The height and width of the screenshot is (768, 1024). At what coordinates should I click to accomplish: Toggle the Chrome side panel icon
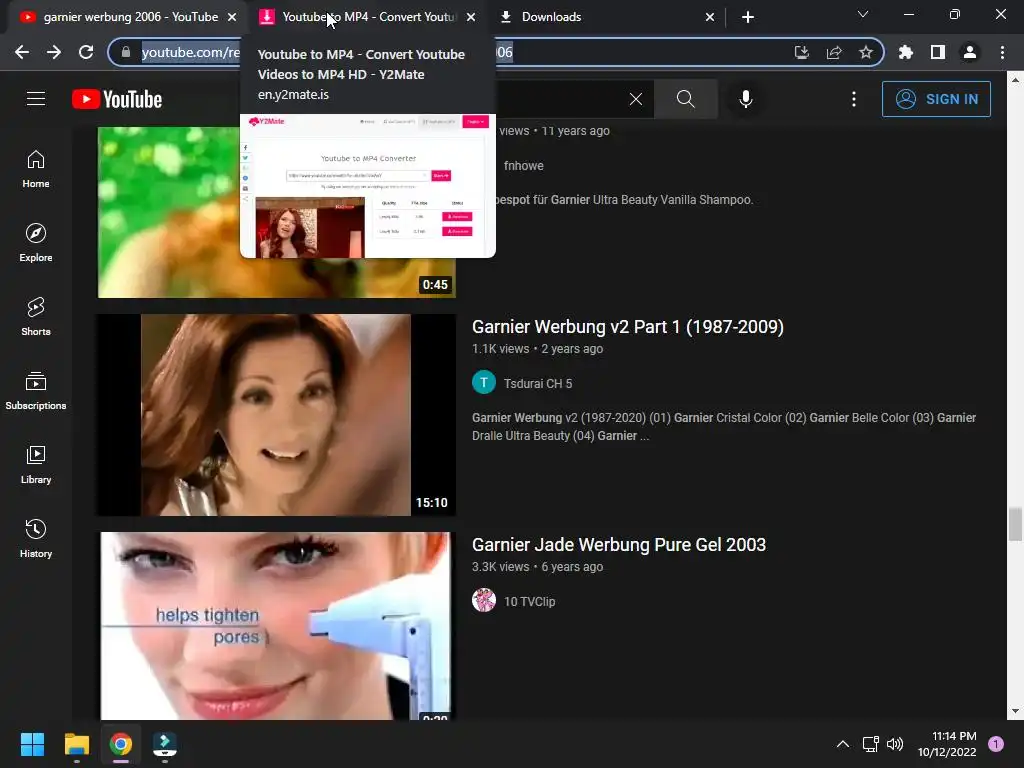coord(938,52)
